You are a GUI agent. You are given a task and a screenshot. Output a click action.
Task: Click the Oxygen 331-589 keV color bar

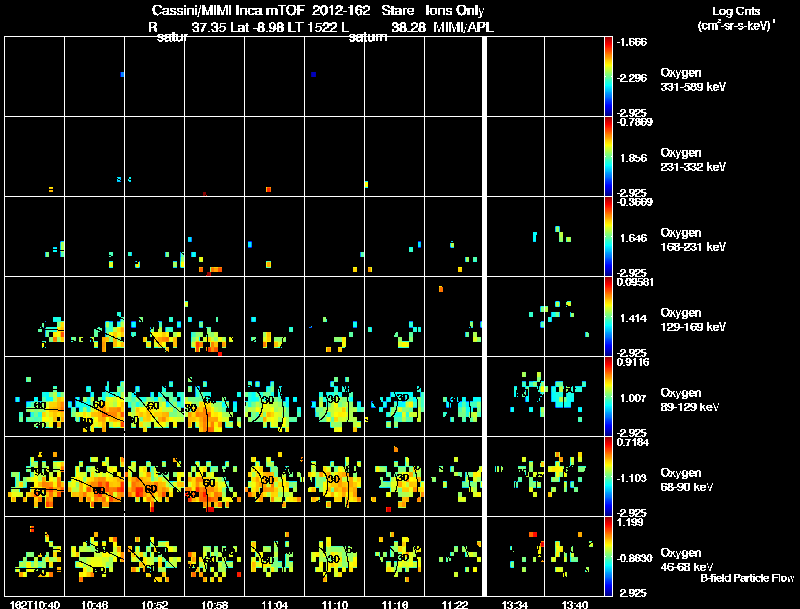(608, 77)
